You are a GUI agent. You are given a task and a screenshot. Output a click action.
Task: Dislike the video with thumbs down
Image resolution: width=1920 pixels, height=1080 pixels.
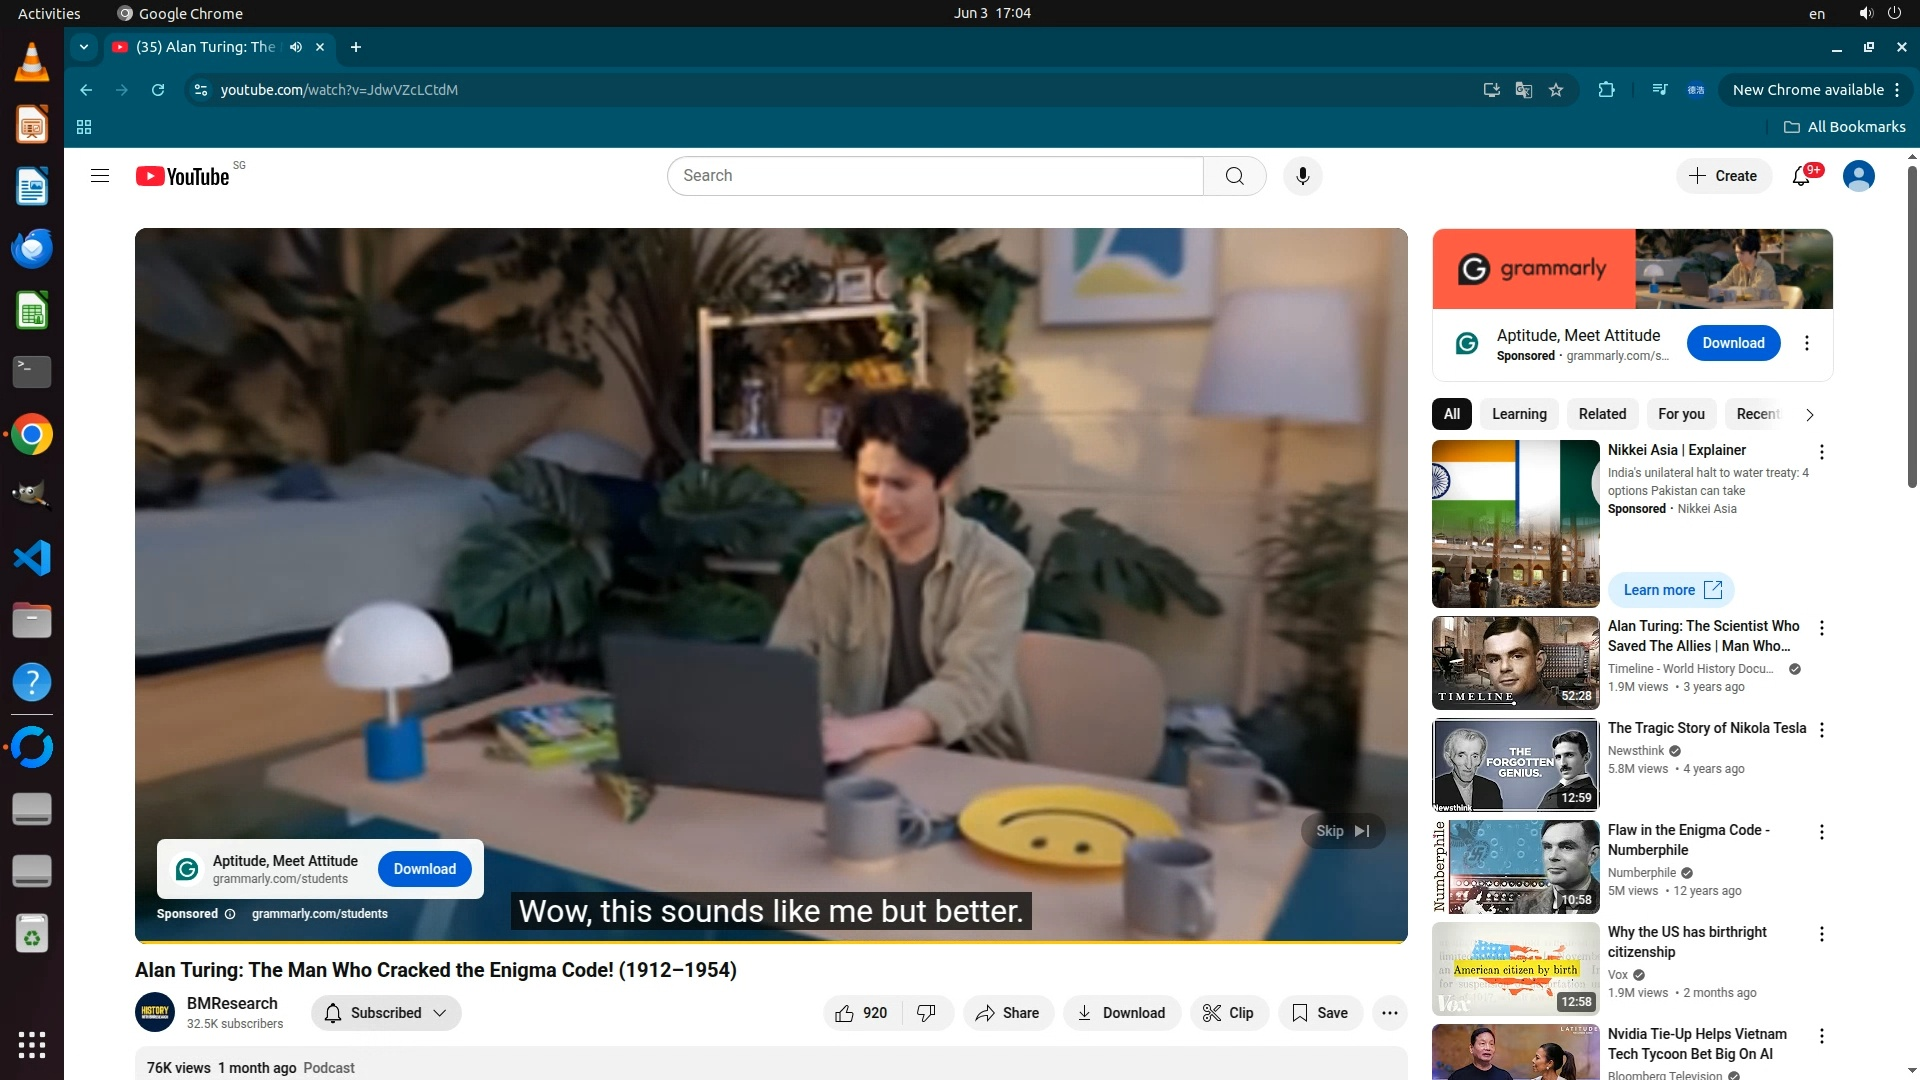click(x=927, y=1013)
